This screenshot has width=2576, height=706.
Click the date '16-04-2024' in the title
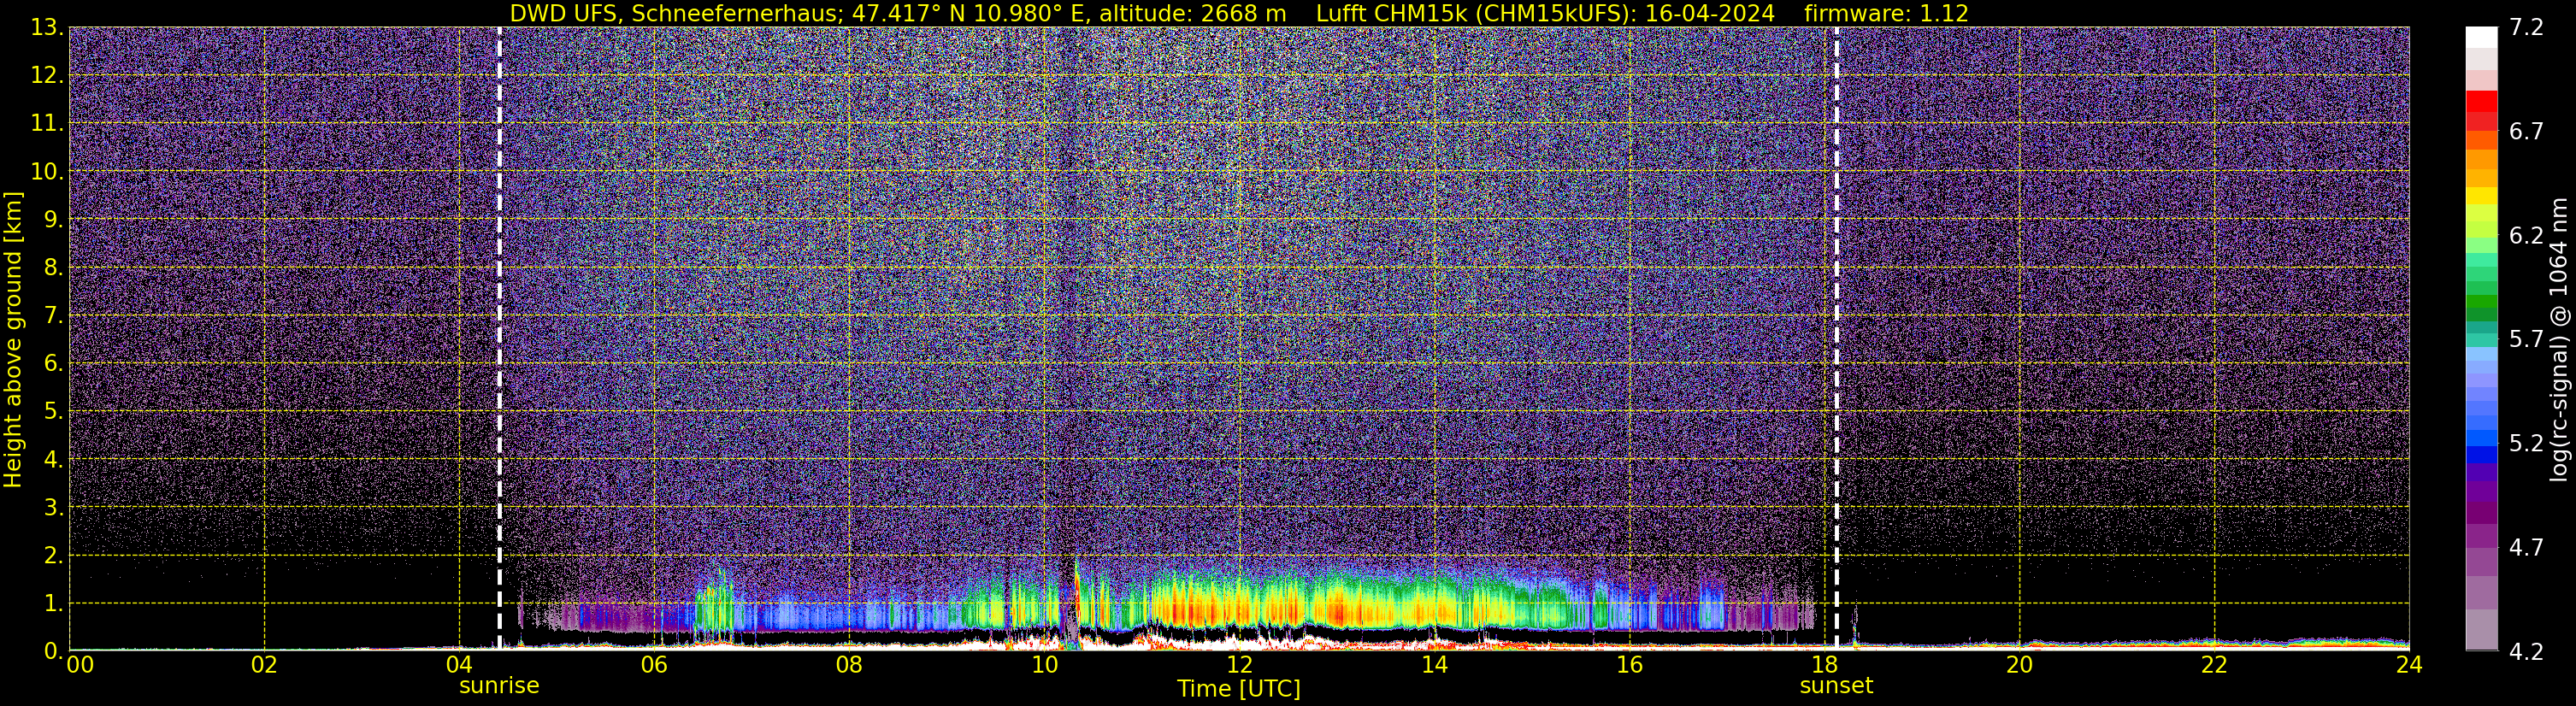tap(1710, 14)
